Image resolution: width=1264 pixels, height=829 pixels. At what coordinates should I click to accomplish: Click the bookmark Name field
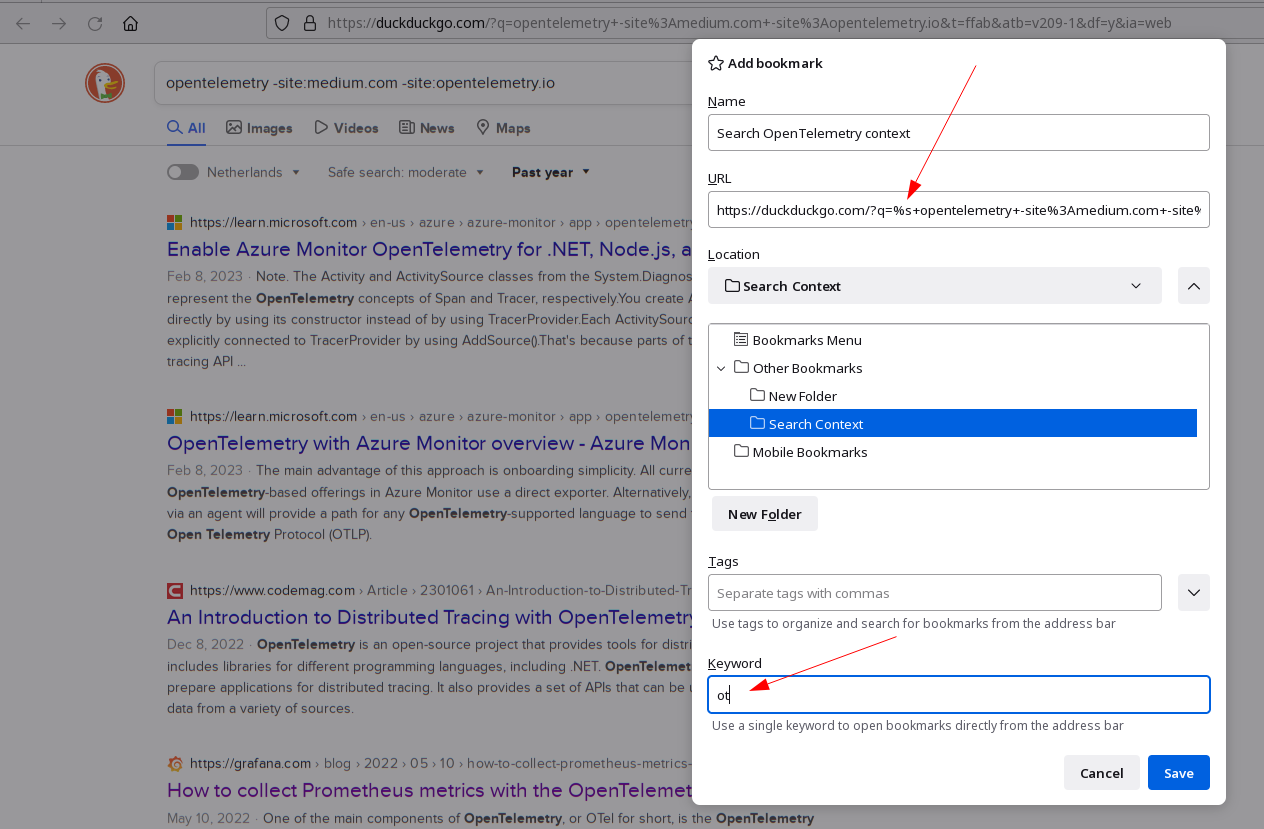tap(959, 133)
